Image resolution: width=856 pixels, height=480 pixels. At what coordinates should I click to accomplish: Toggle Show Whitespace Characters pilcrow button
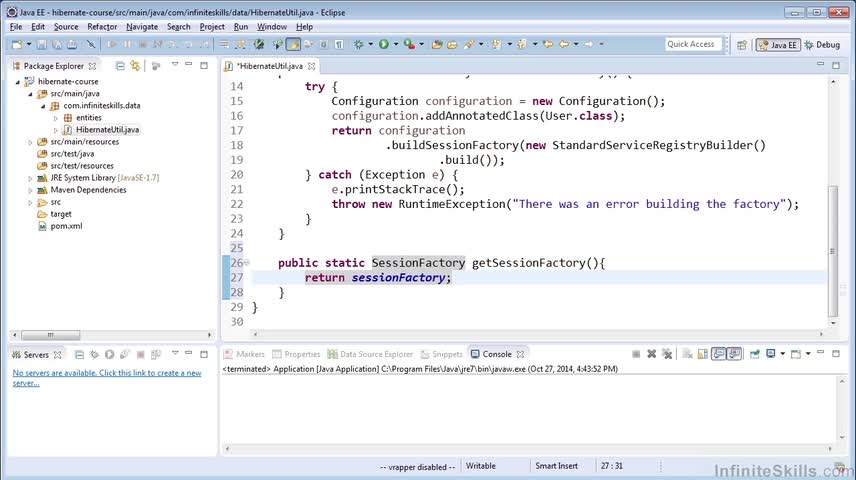click(339, 44)
